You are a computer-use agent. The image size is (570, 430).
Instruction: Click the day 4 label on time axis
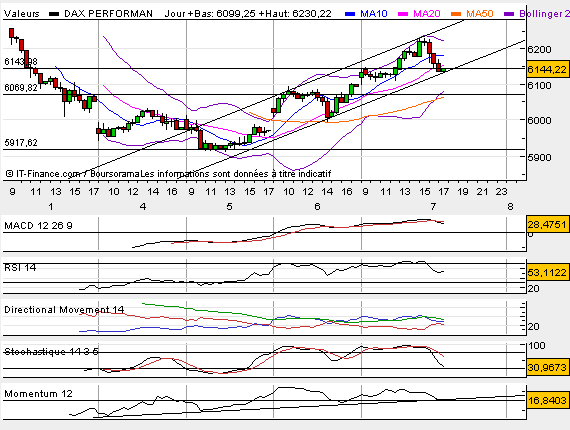143,207
